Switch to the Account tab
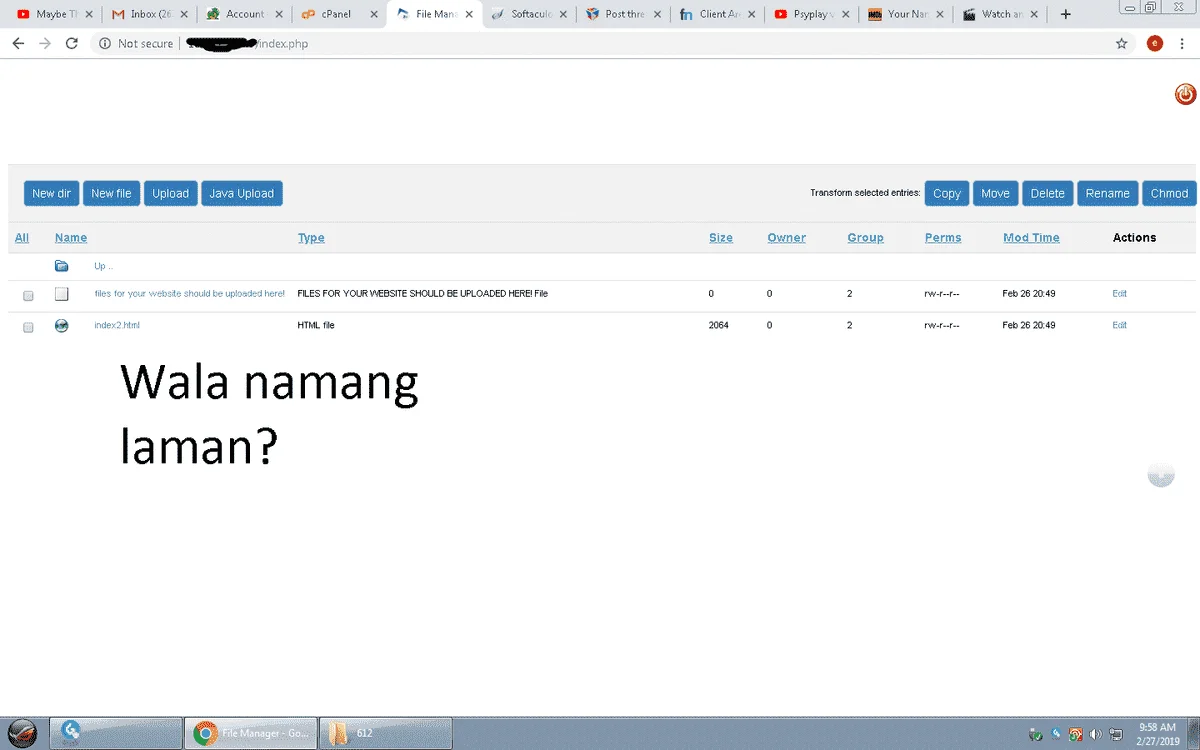 243,14
